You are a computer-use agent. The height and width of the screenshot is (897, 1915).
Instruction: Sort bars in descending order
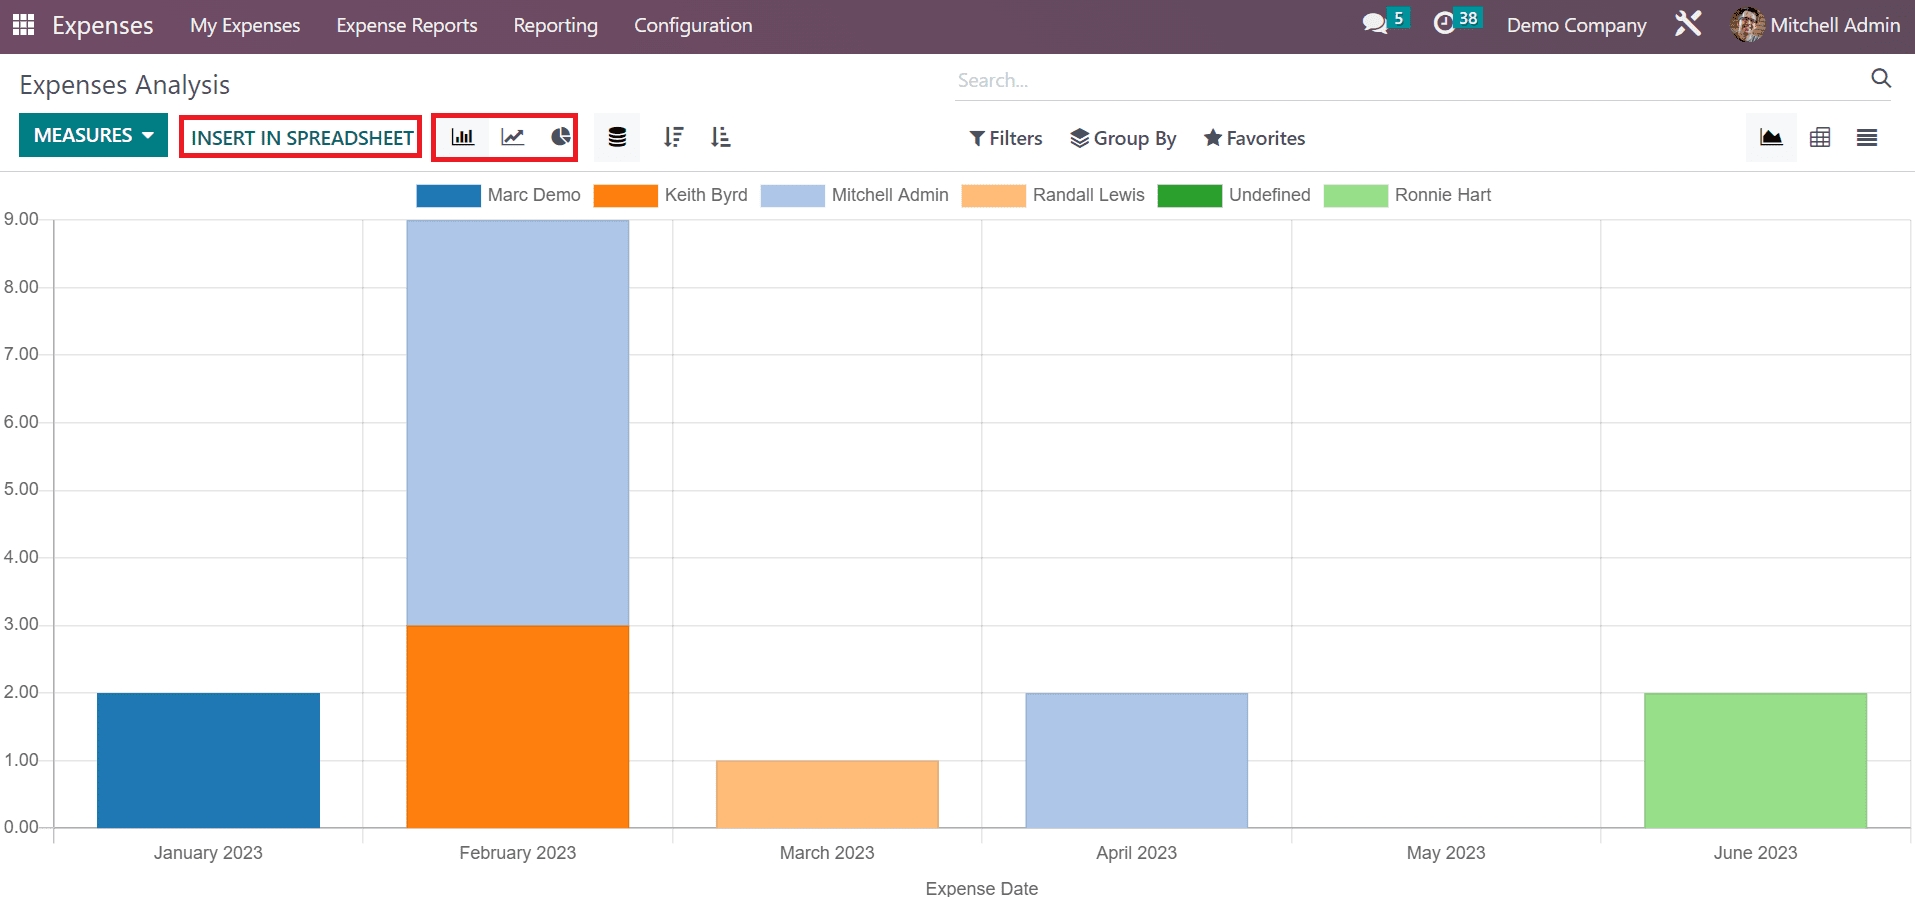(673, 137)
